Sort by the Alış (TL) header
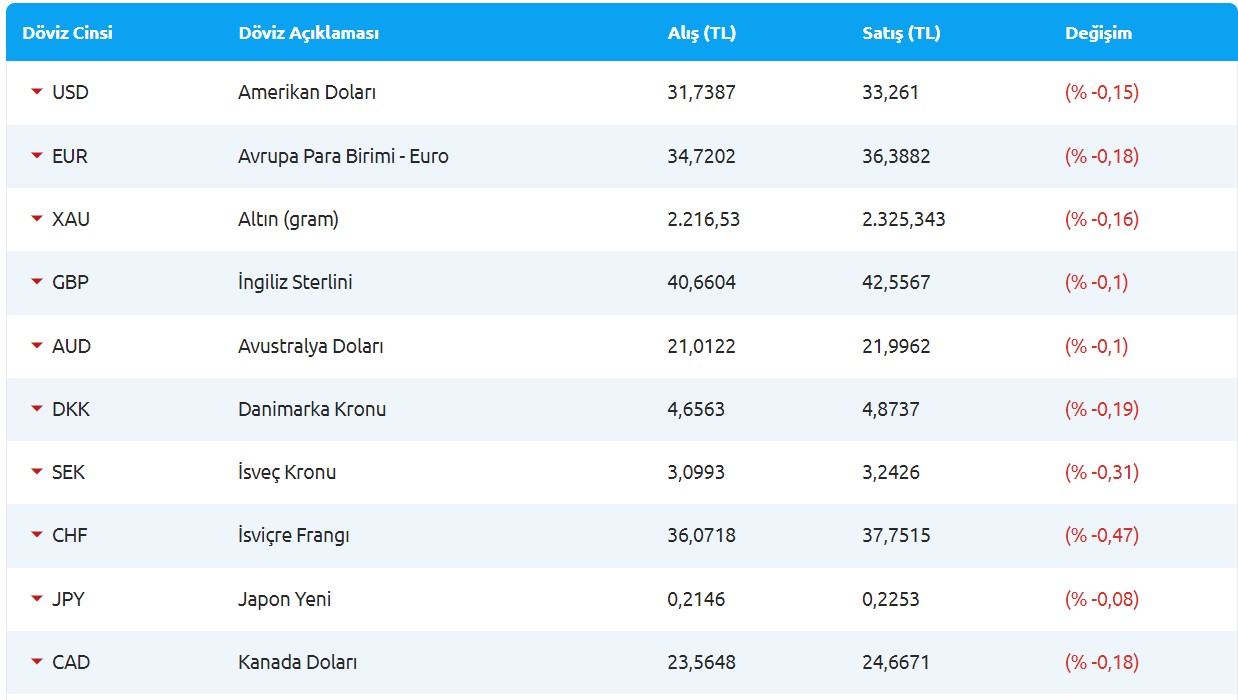 (701, 33)
